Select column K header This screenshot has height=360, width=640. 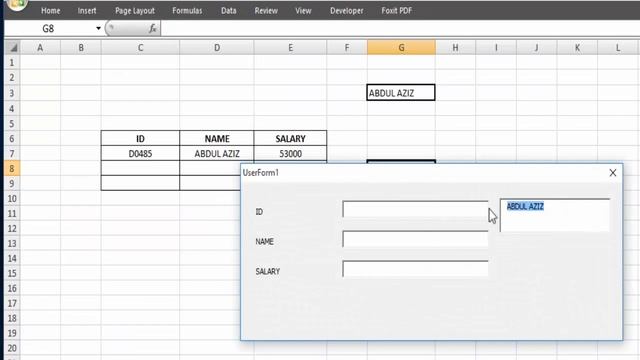pyautogui.click(x=577, y=48)
